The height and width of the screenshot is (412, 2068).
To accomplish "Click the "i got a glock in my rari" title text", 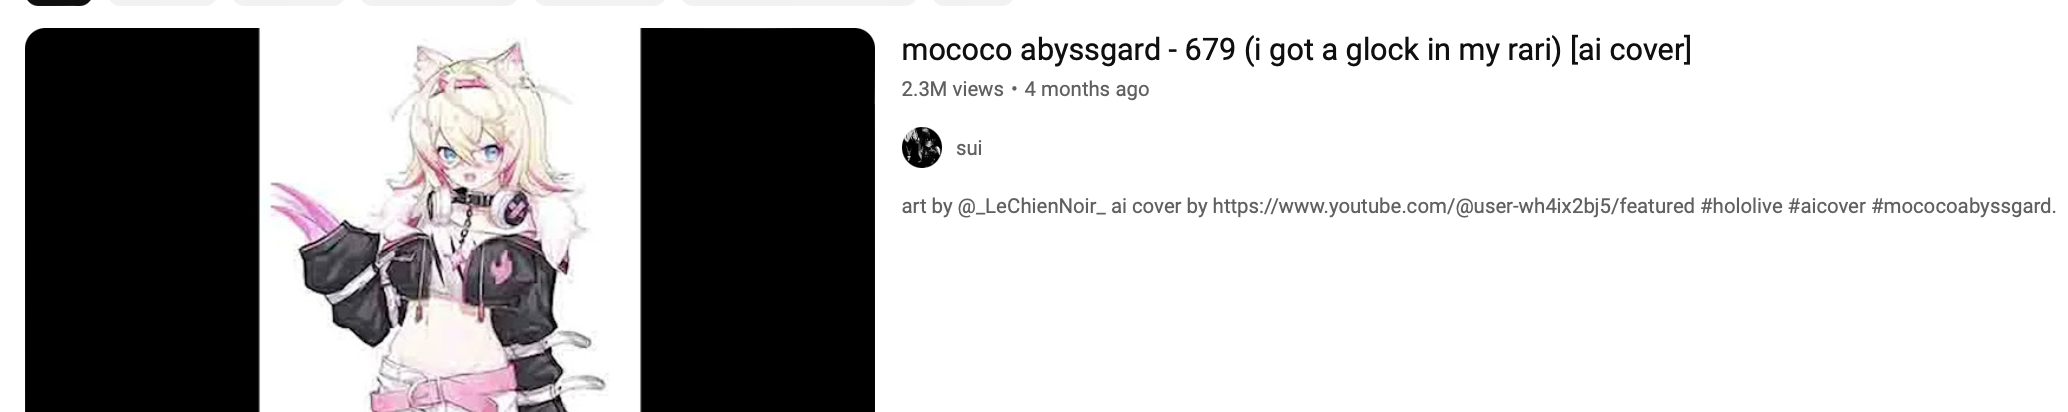I will pos(1403,49).
